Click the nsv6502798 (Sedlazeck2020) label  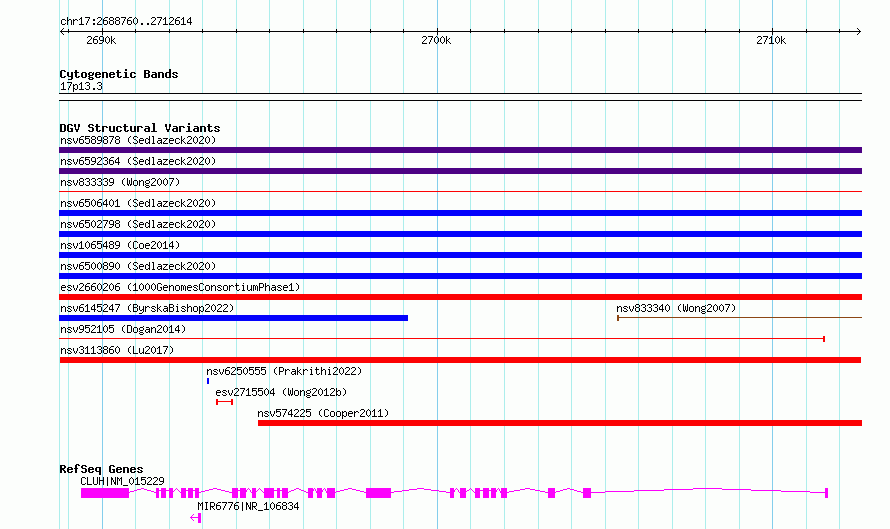[138, 224]
